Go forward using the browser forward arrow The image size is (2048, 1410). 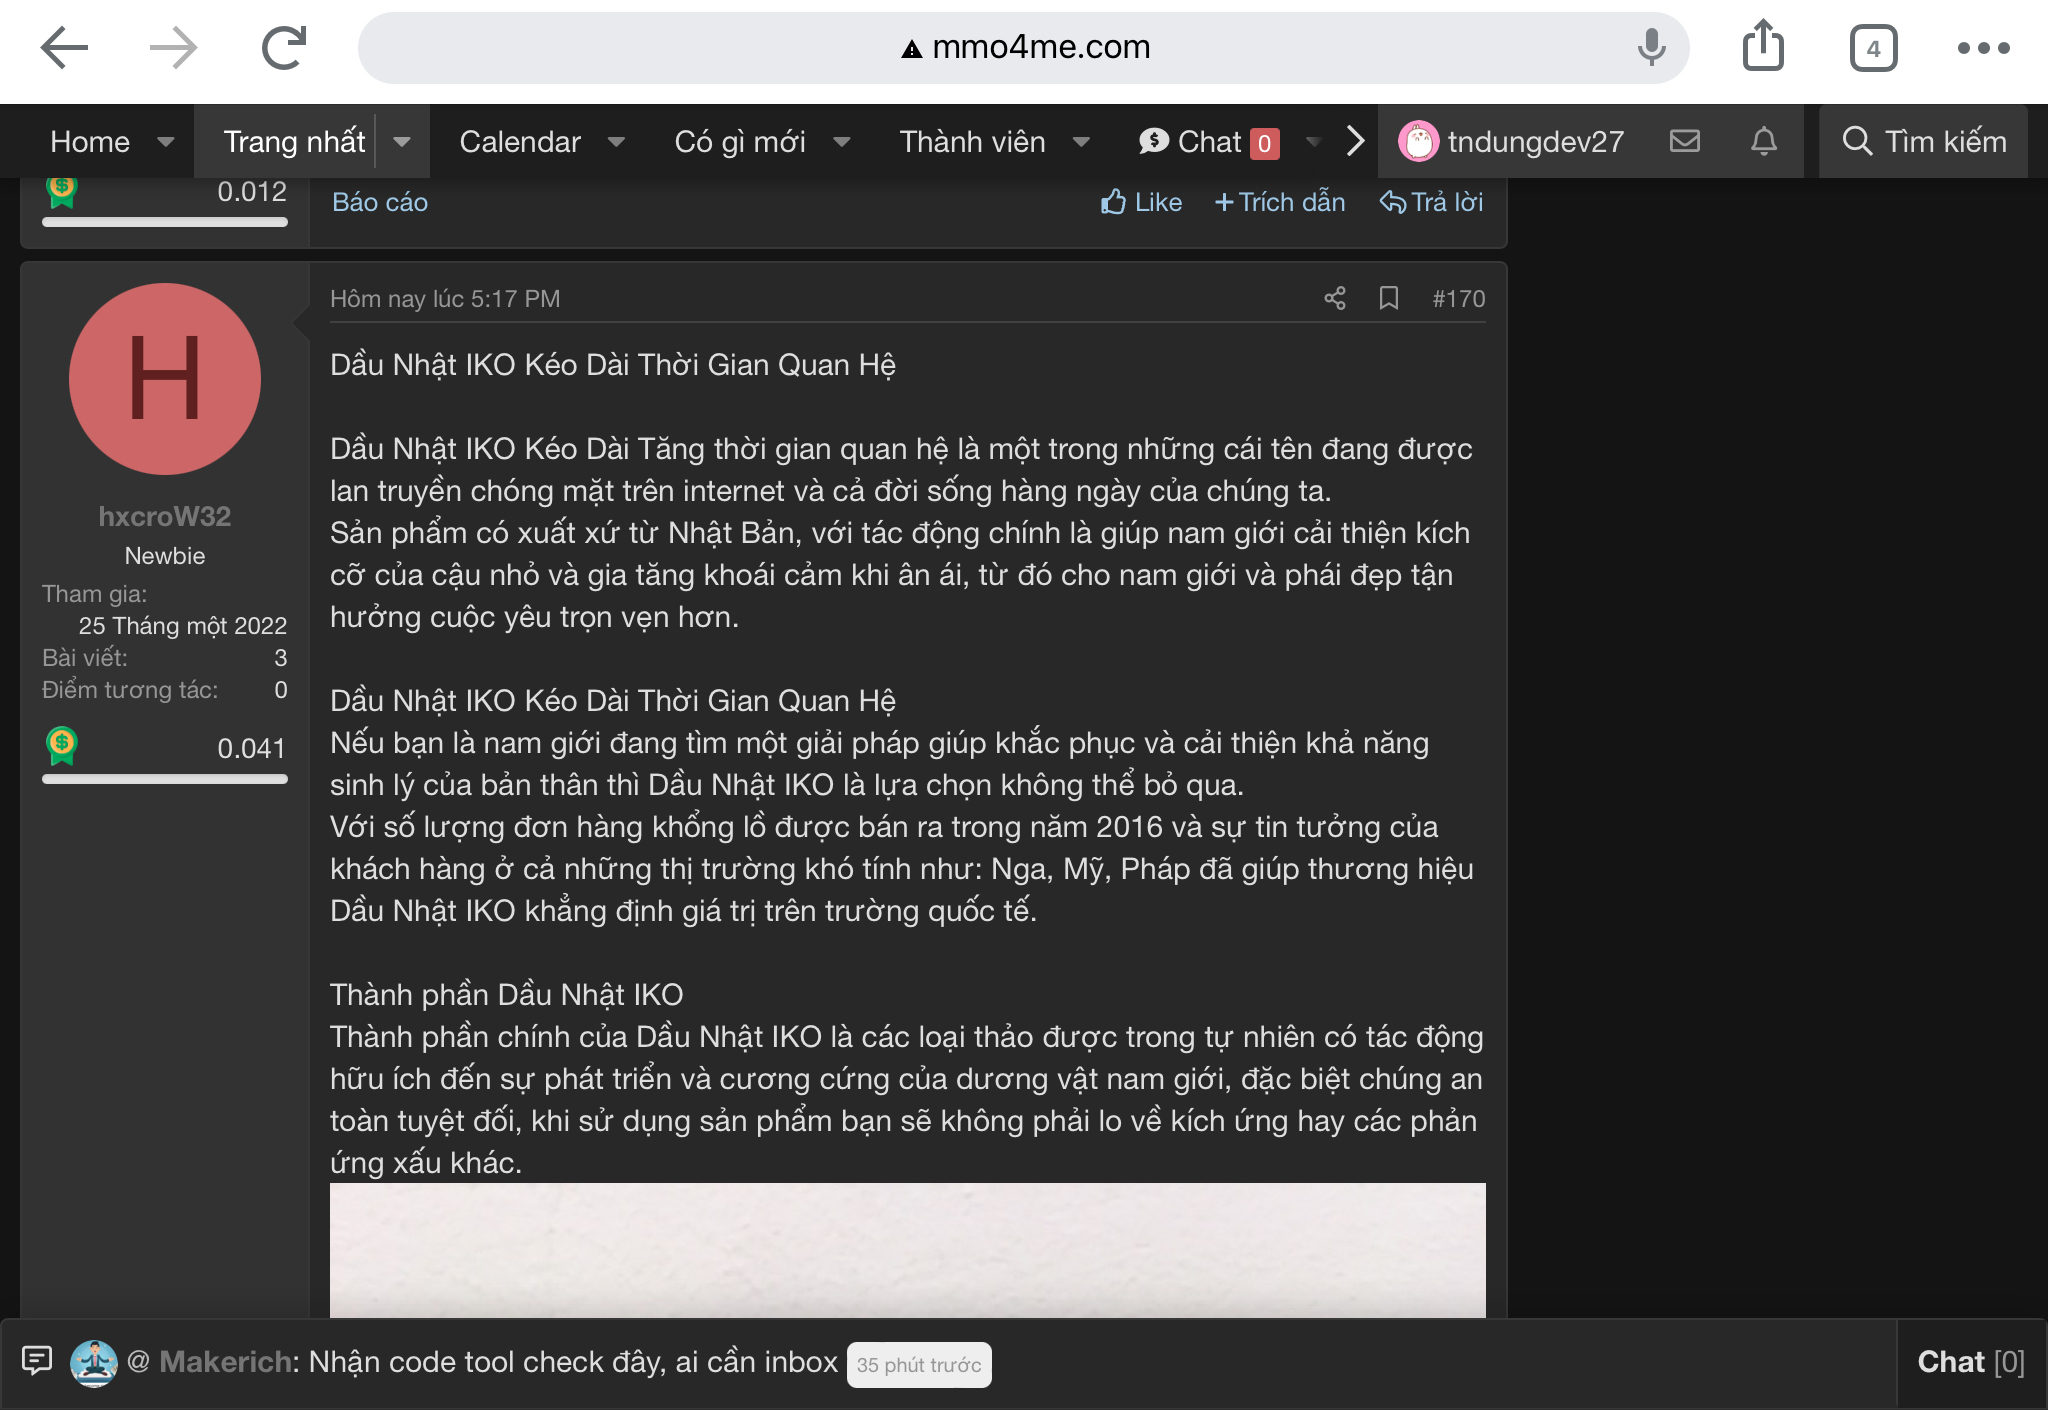[173, 48]
